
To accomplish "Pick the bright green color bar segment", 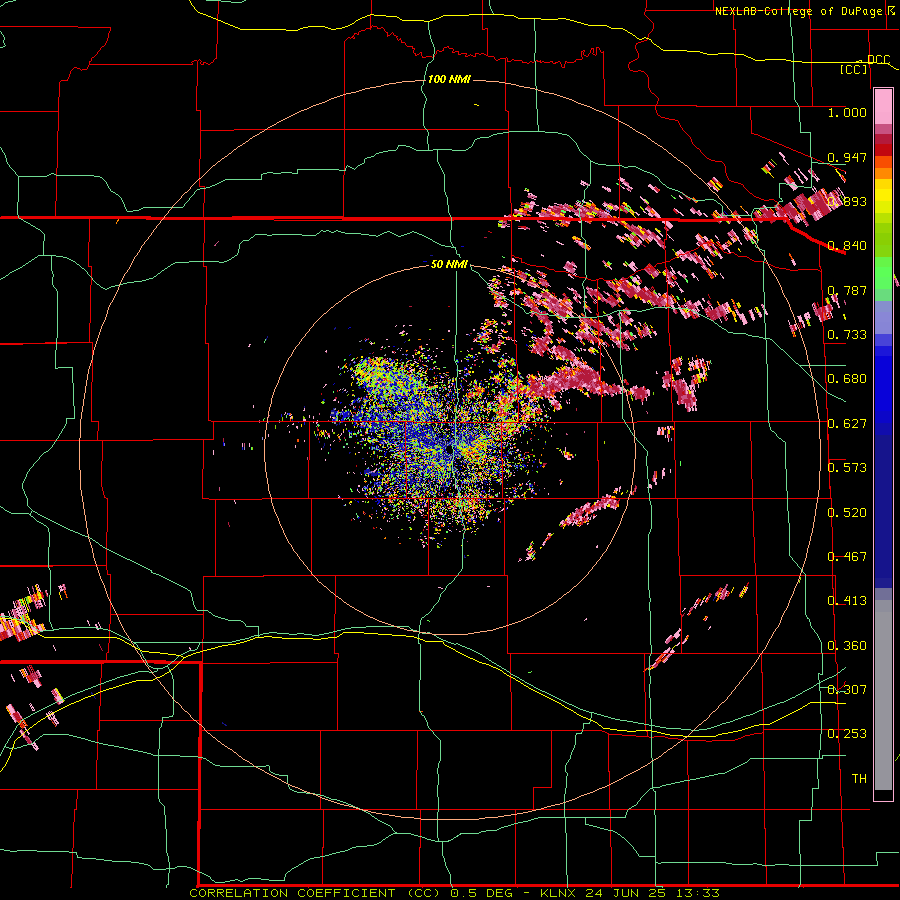I will tap(883, 273).
